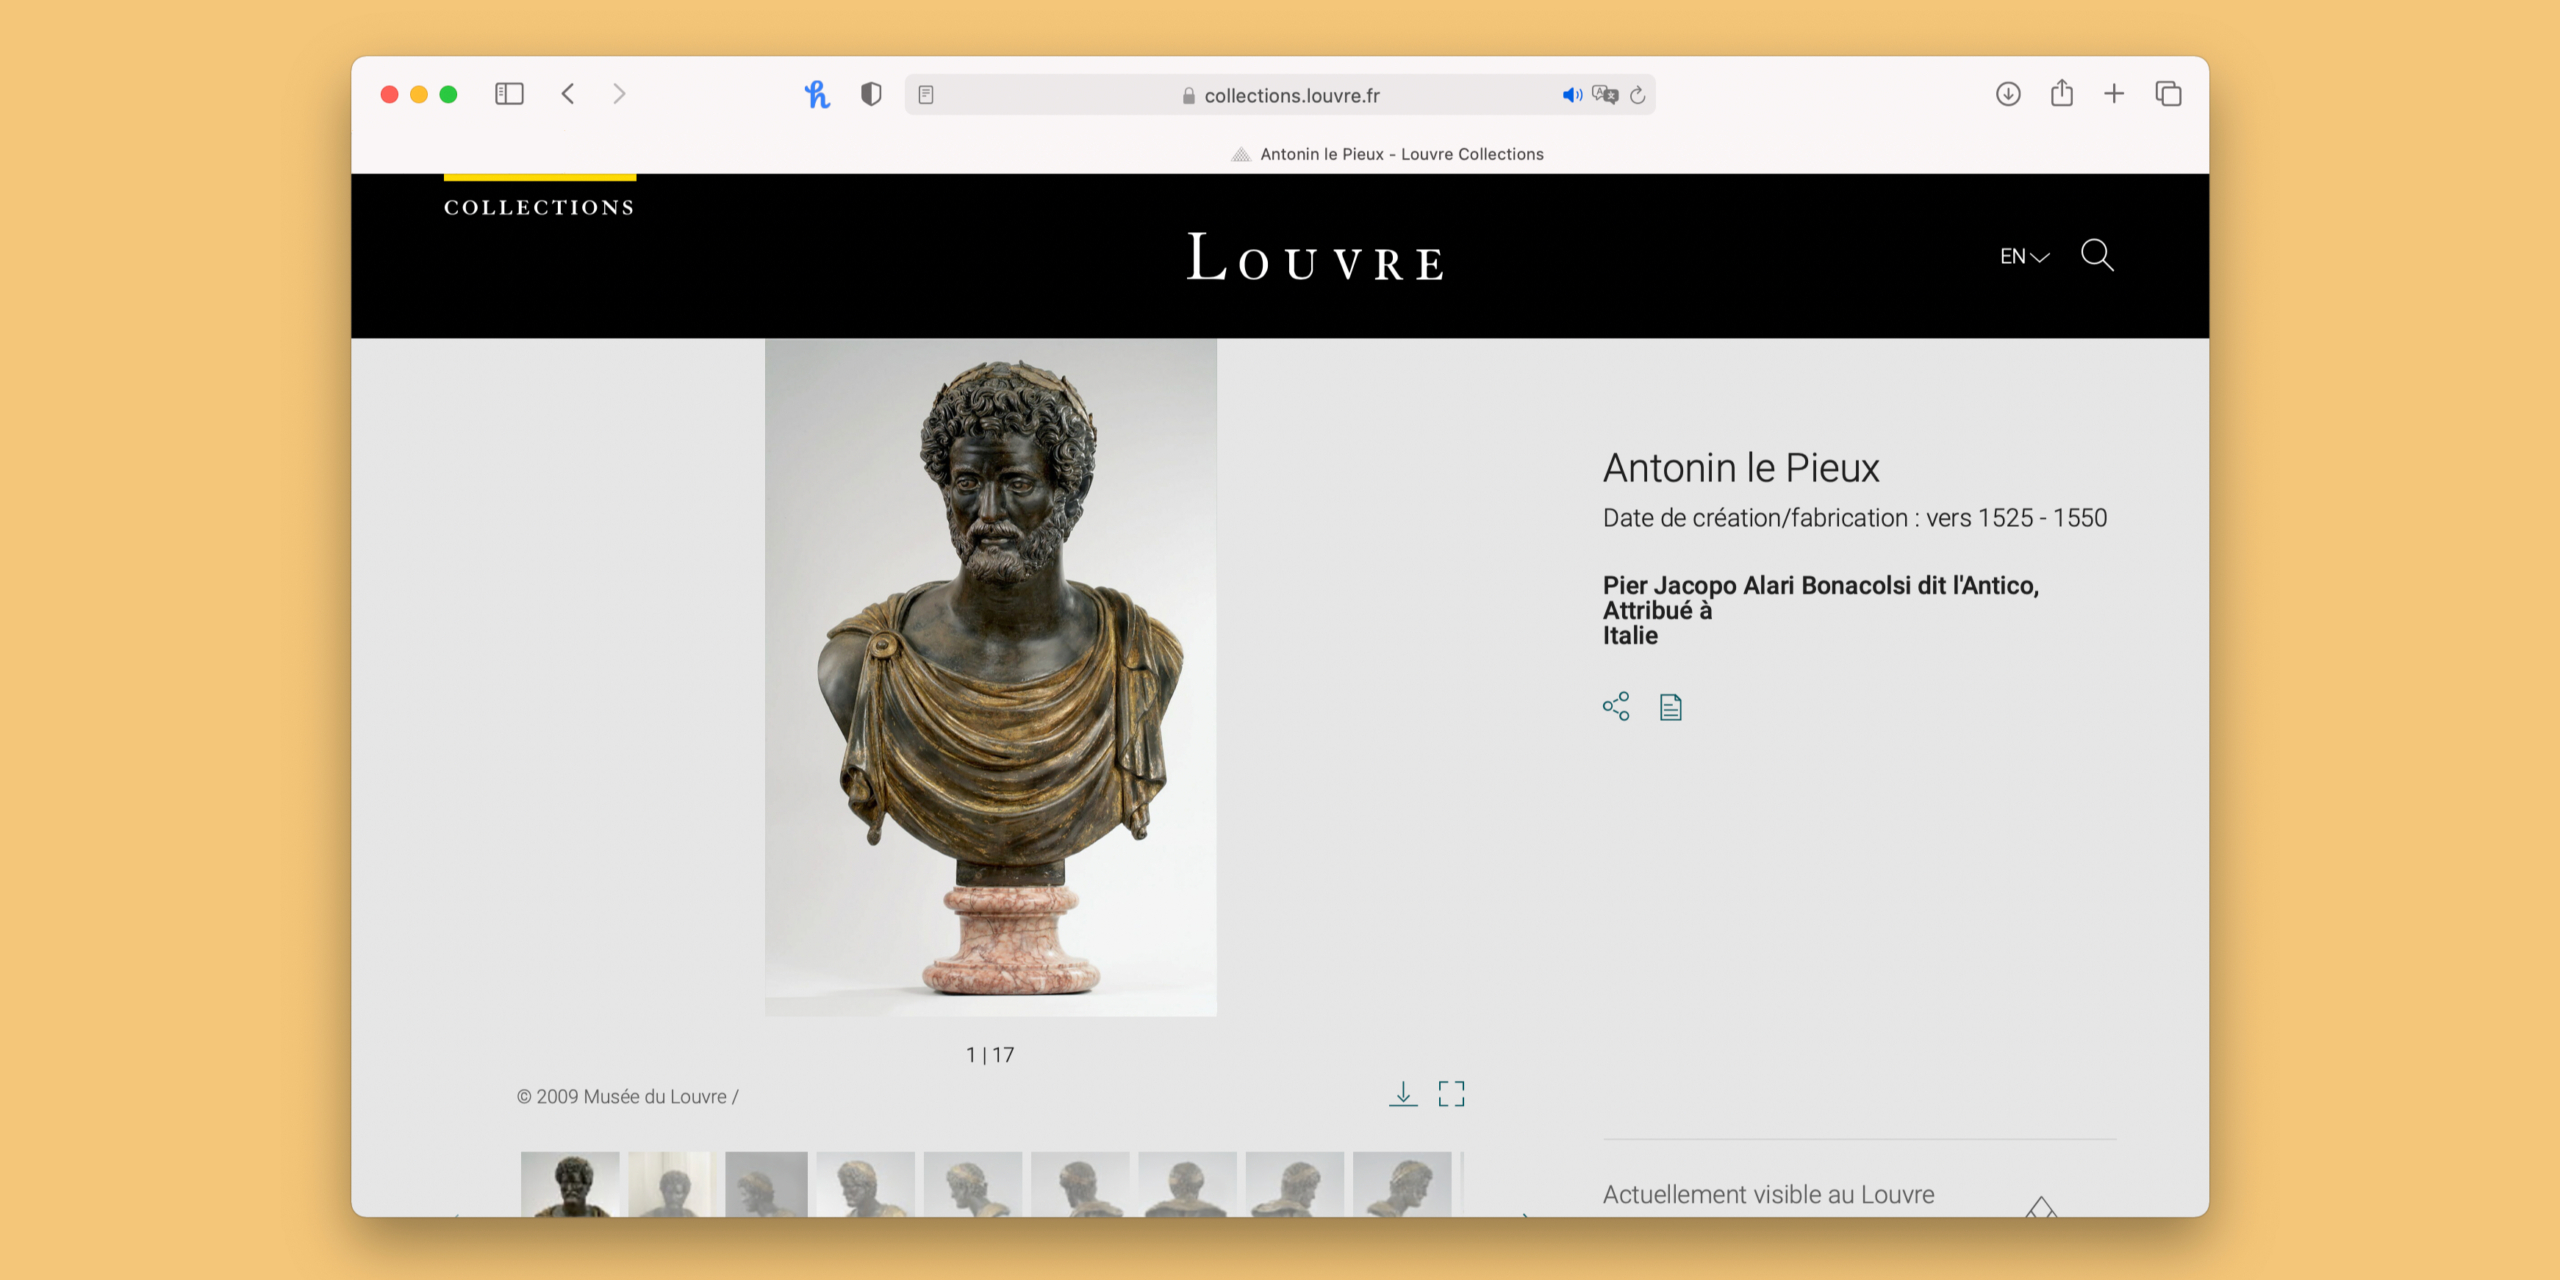Open the Louvre site search
The height and width of the screenshot is (1280, 2560).
[x=2096, y=255]
